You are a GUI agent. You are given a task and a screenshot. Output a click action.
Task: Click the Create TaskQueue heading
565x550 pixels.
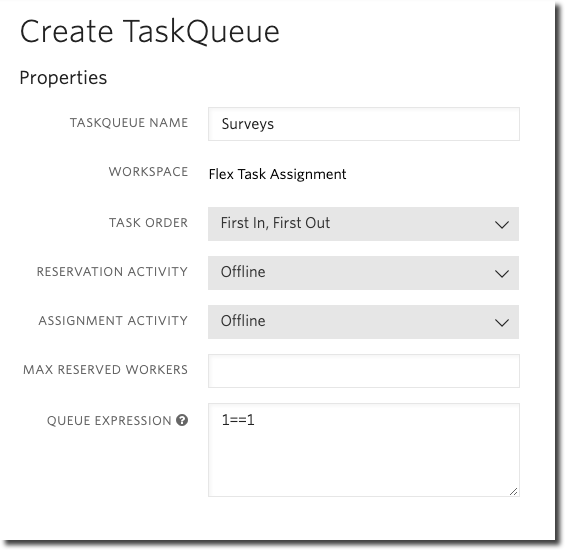pyautogui.click(x=150, y=32)
